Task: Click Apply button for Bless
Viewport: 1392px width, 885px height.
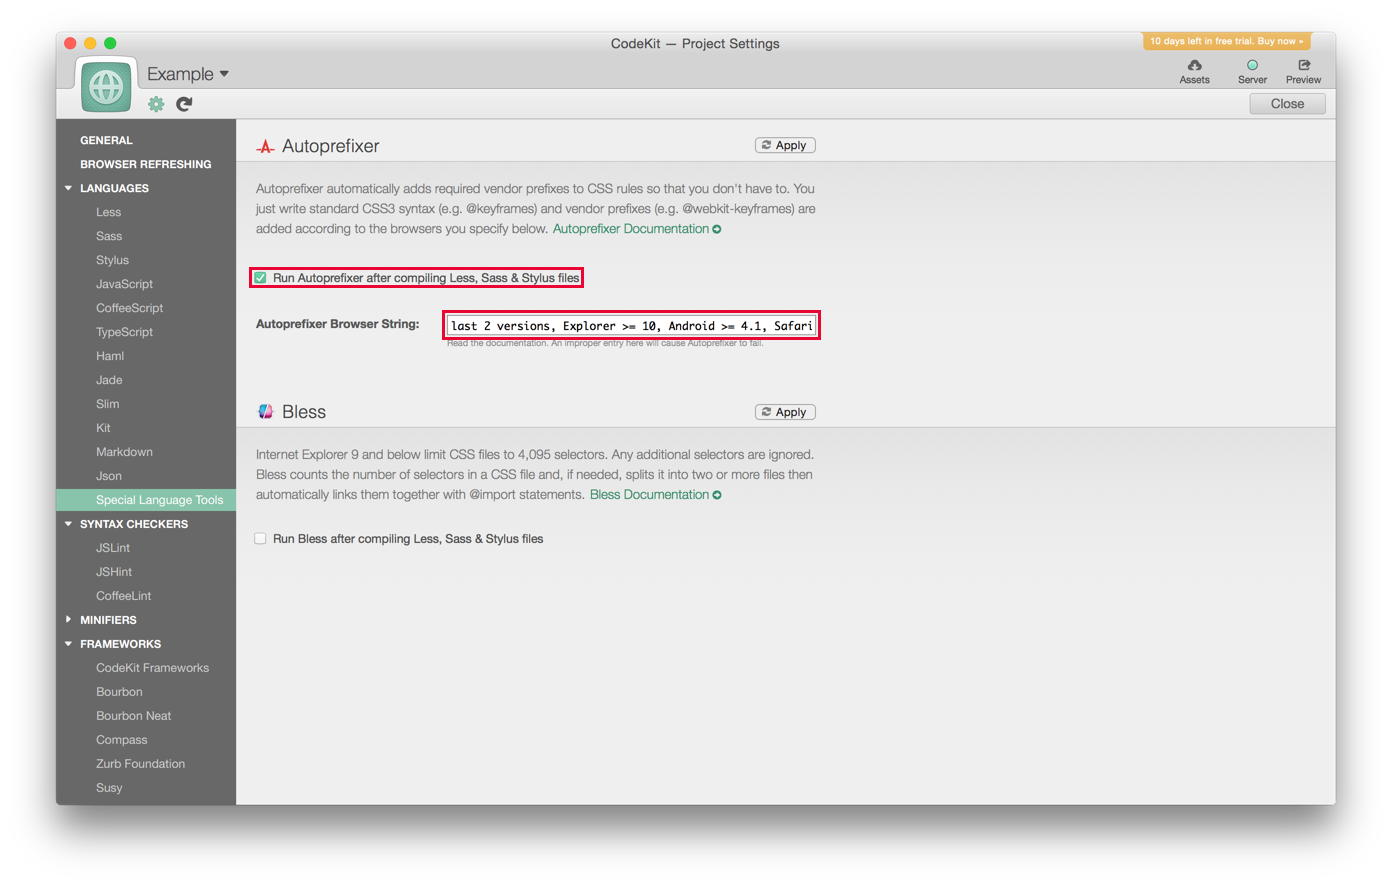Action: pyautogui.click(x=785, y=412)
